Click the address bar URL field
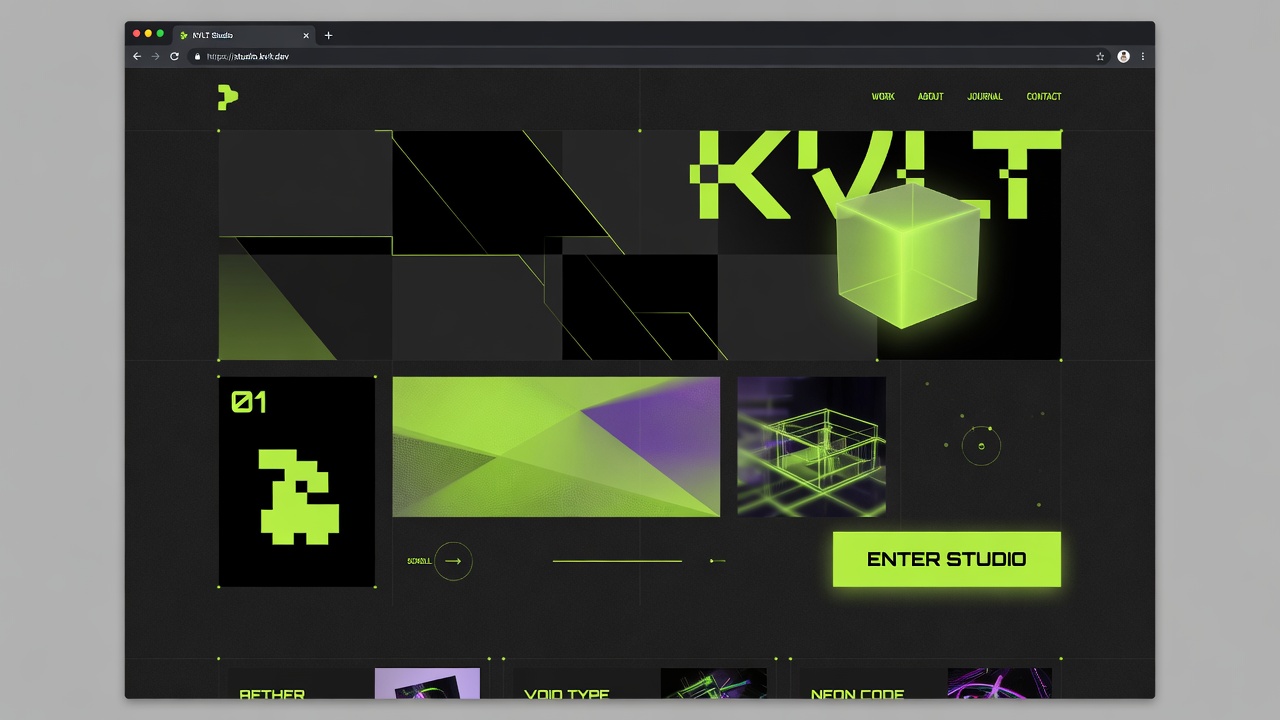 click(x=648, y=57)
